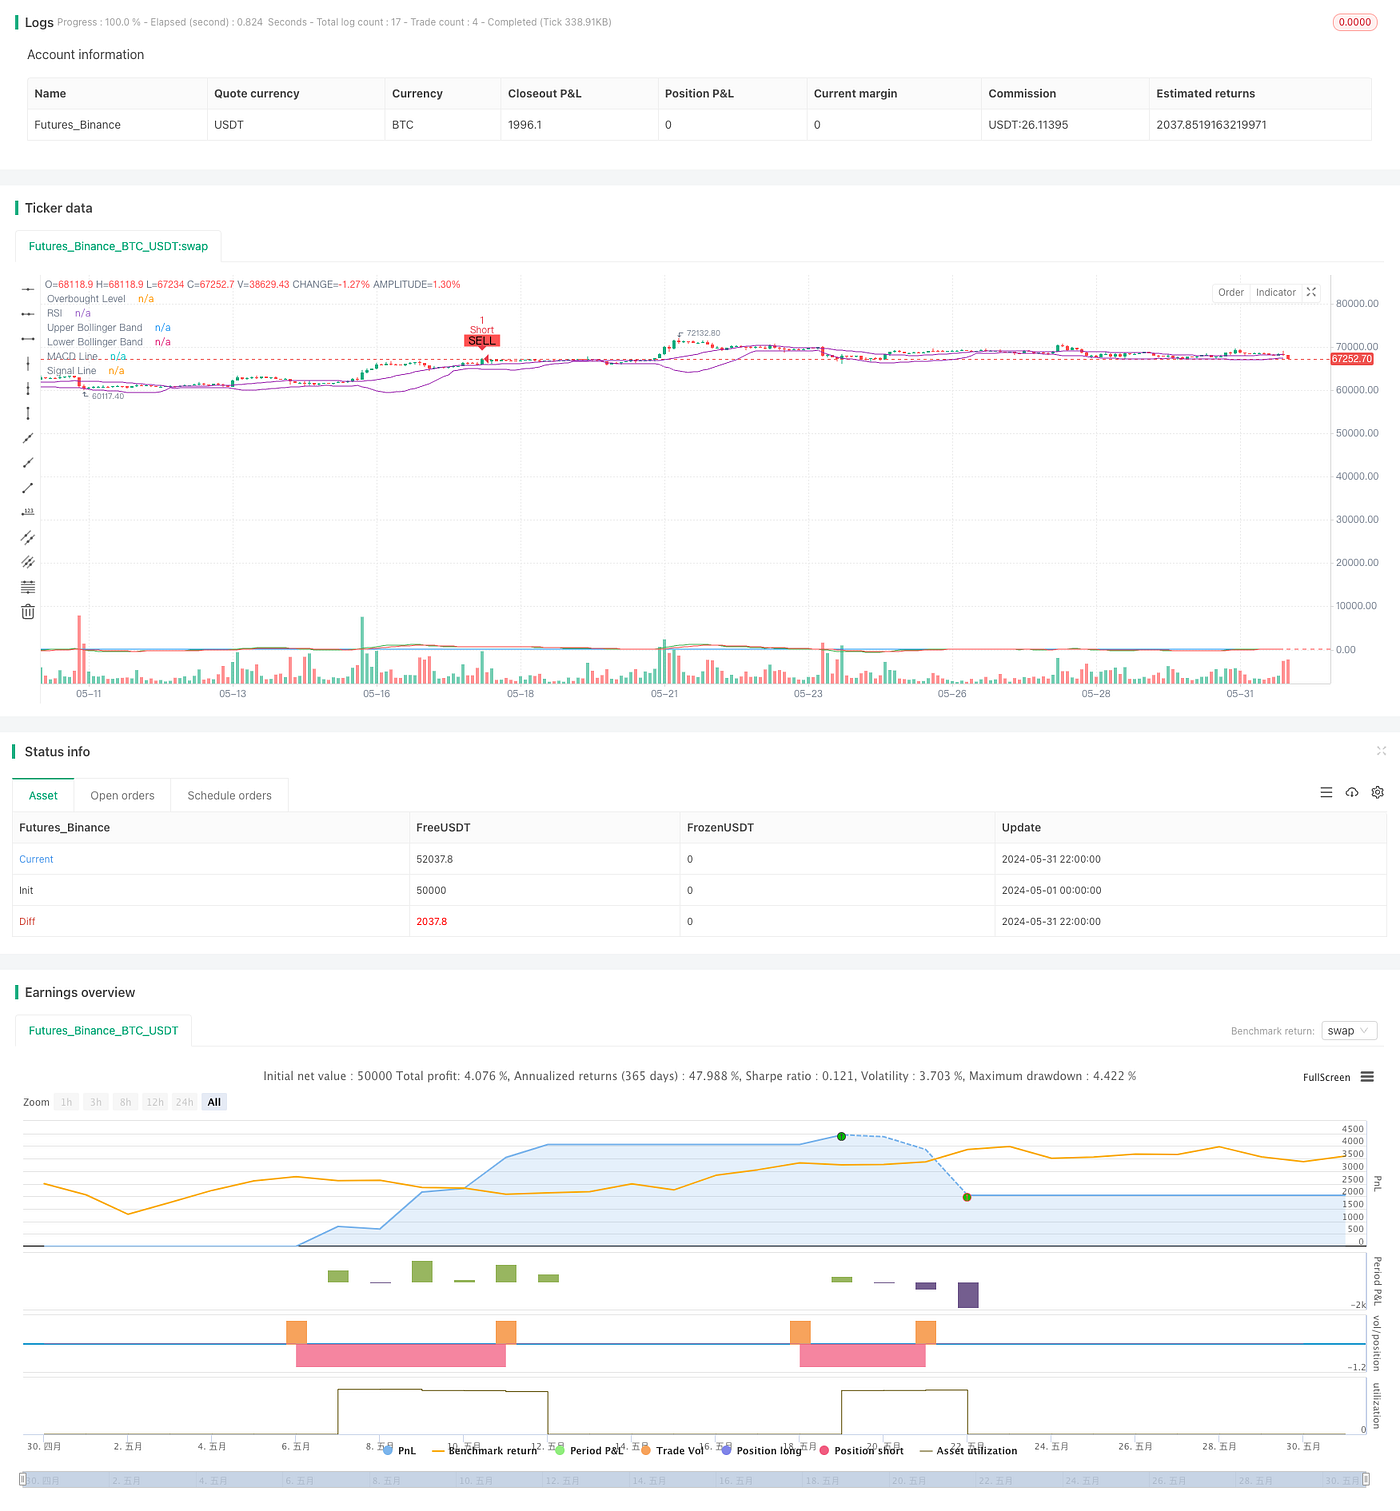Viewport: 1400px width, 1511px height.
Task: Select the parallel channel drawing tool
Action: (27, 536)
